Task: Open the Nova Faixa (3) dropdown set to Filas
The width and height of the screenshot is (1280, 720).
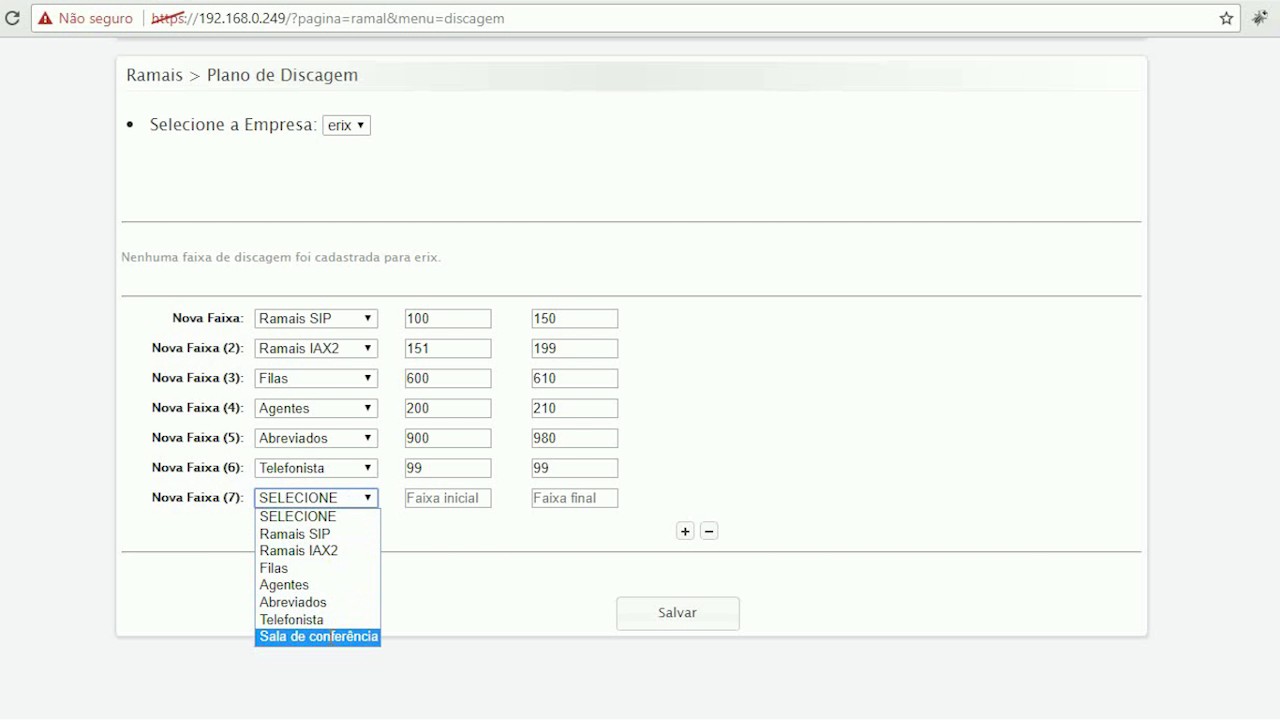Action: click(x=316, y=378)
